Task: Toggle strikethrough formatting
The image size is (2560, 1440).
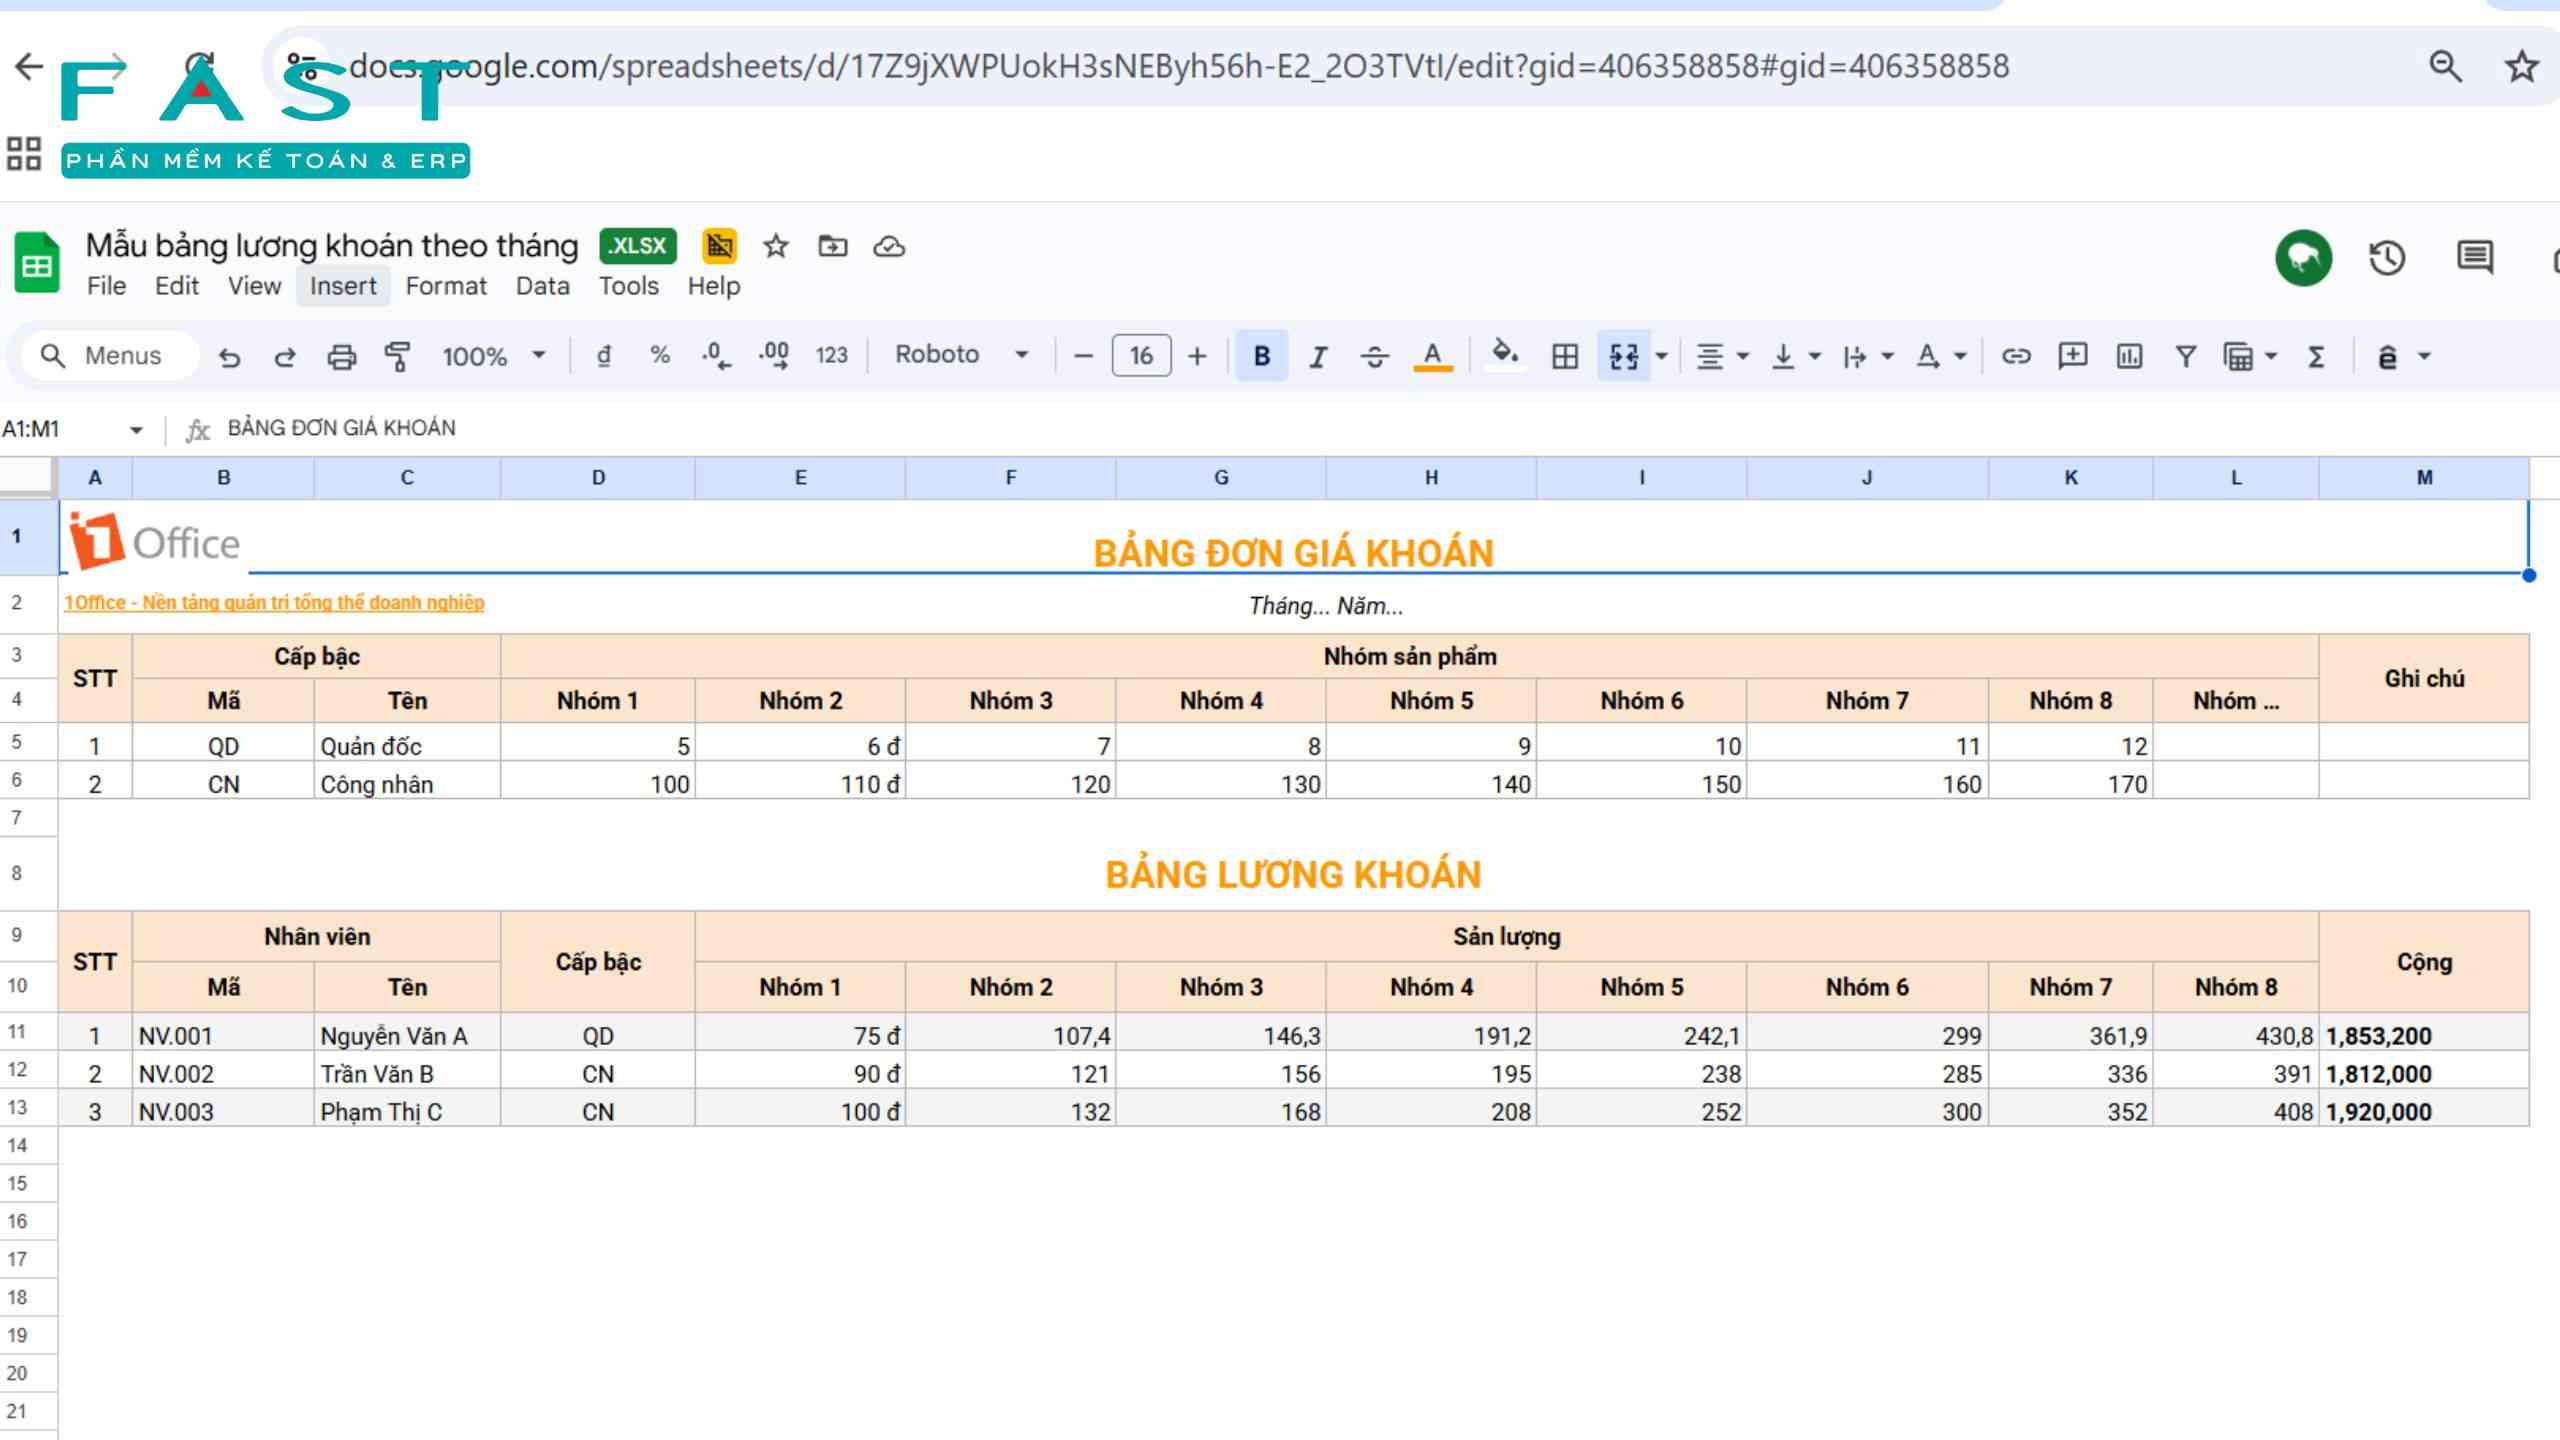Action: (x=1375, y=356)
